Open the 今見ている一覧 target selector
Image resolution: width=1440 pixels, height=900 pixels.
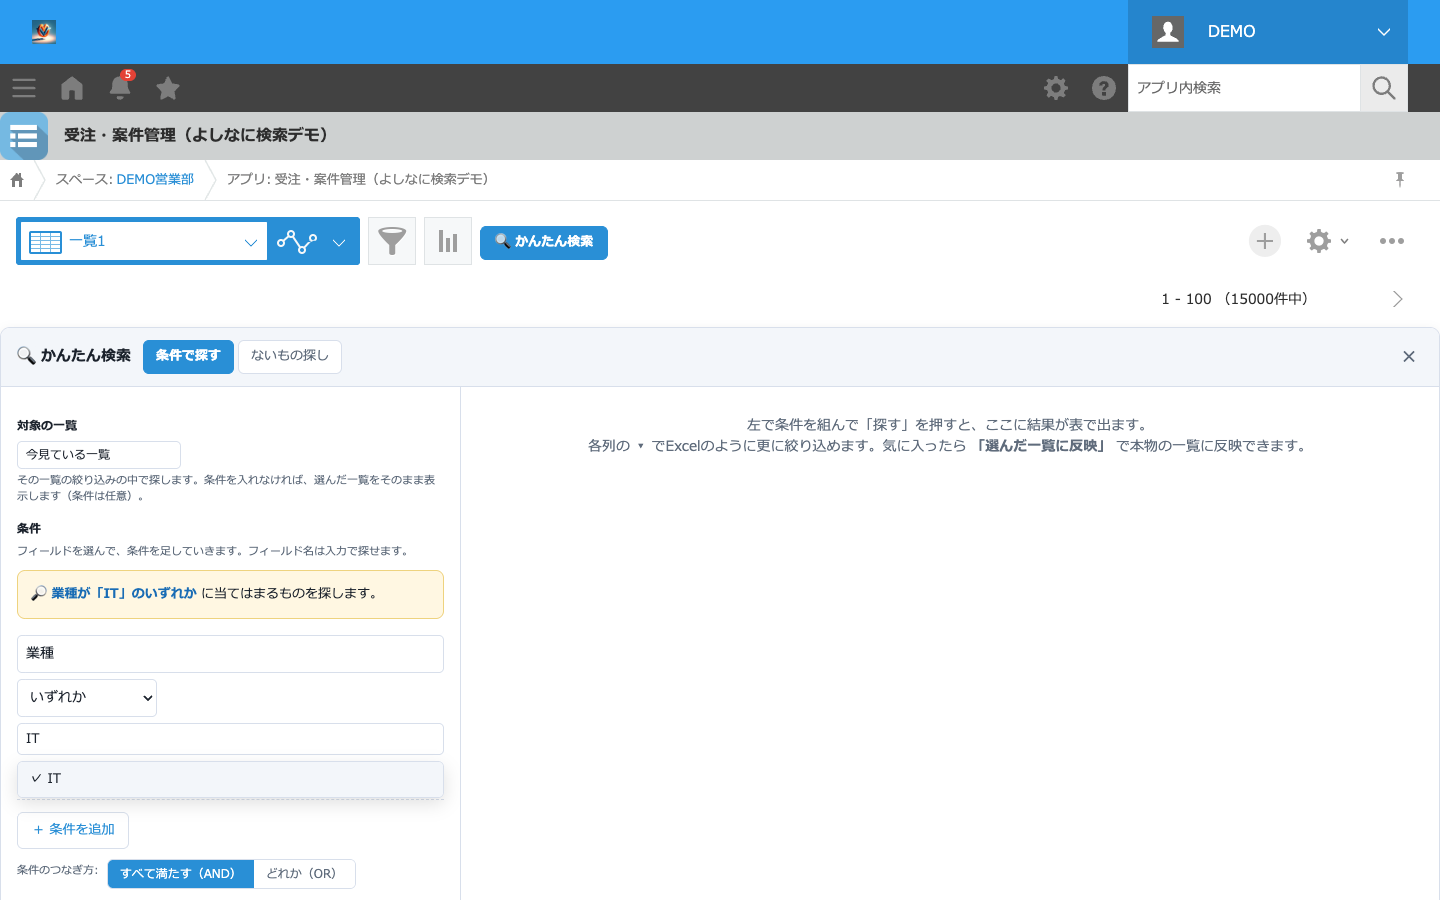99,455
